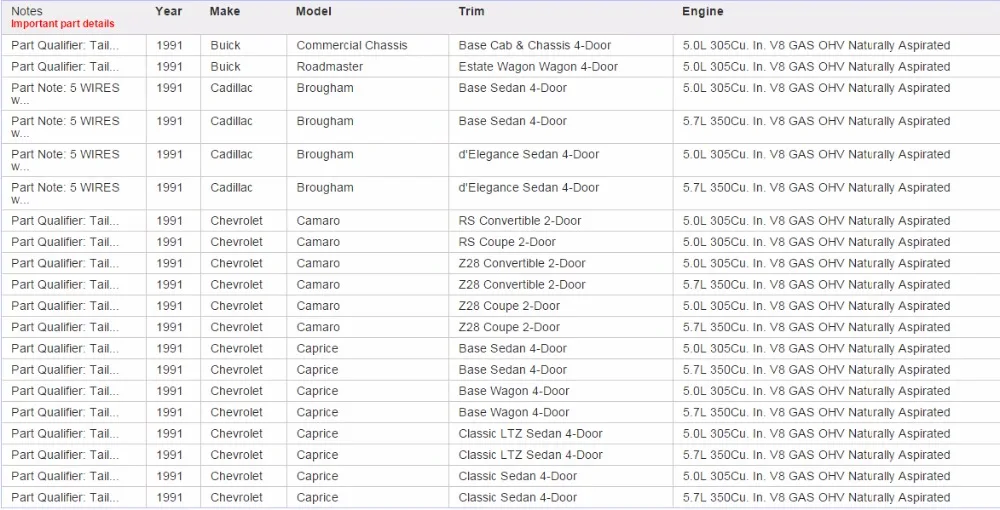Click the engine cell in the Roadmaster row
Image resolution: width=1000 pixels, height=510 pixels.
pos(816,66)
